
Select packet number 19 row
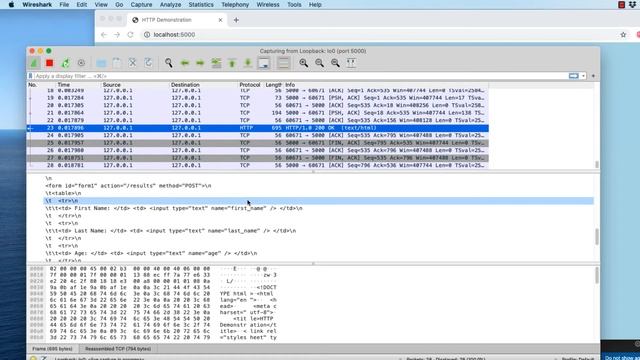point(258,98)
